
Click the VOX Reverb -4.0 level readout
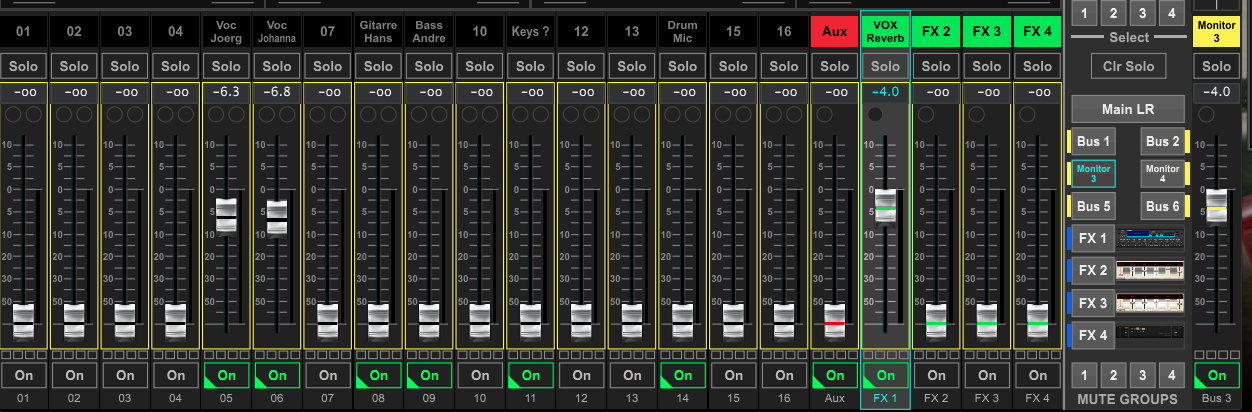click(885, 92)
